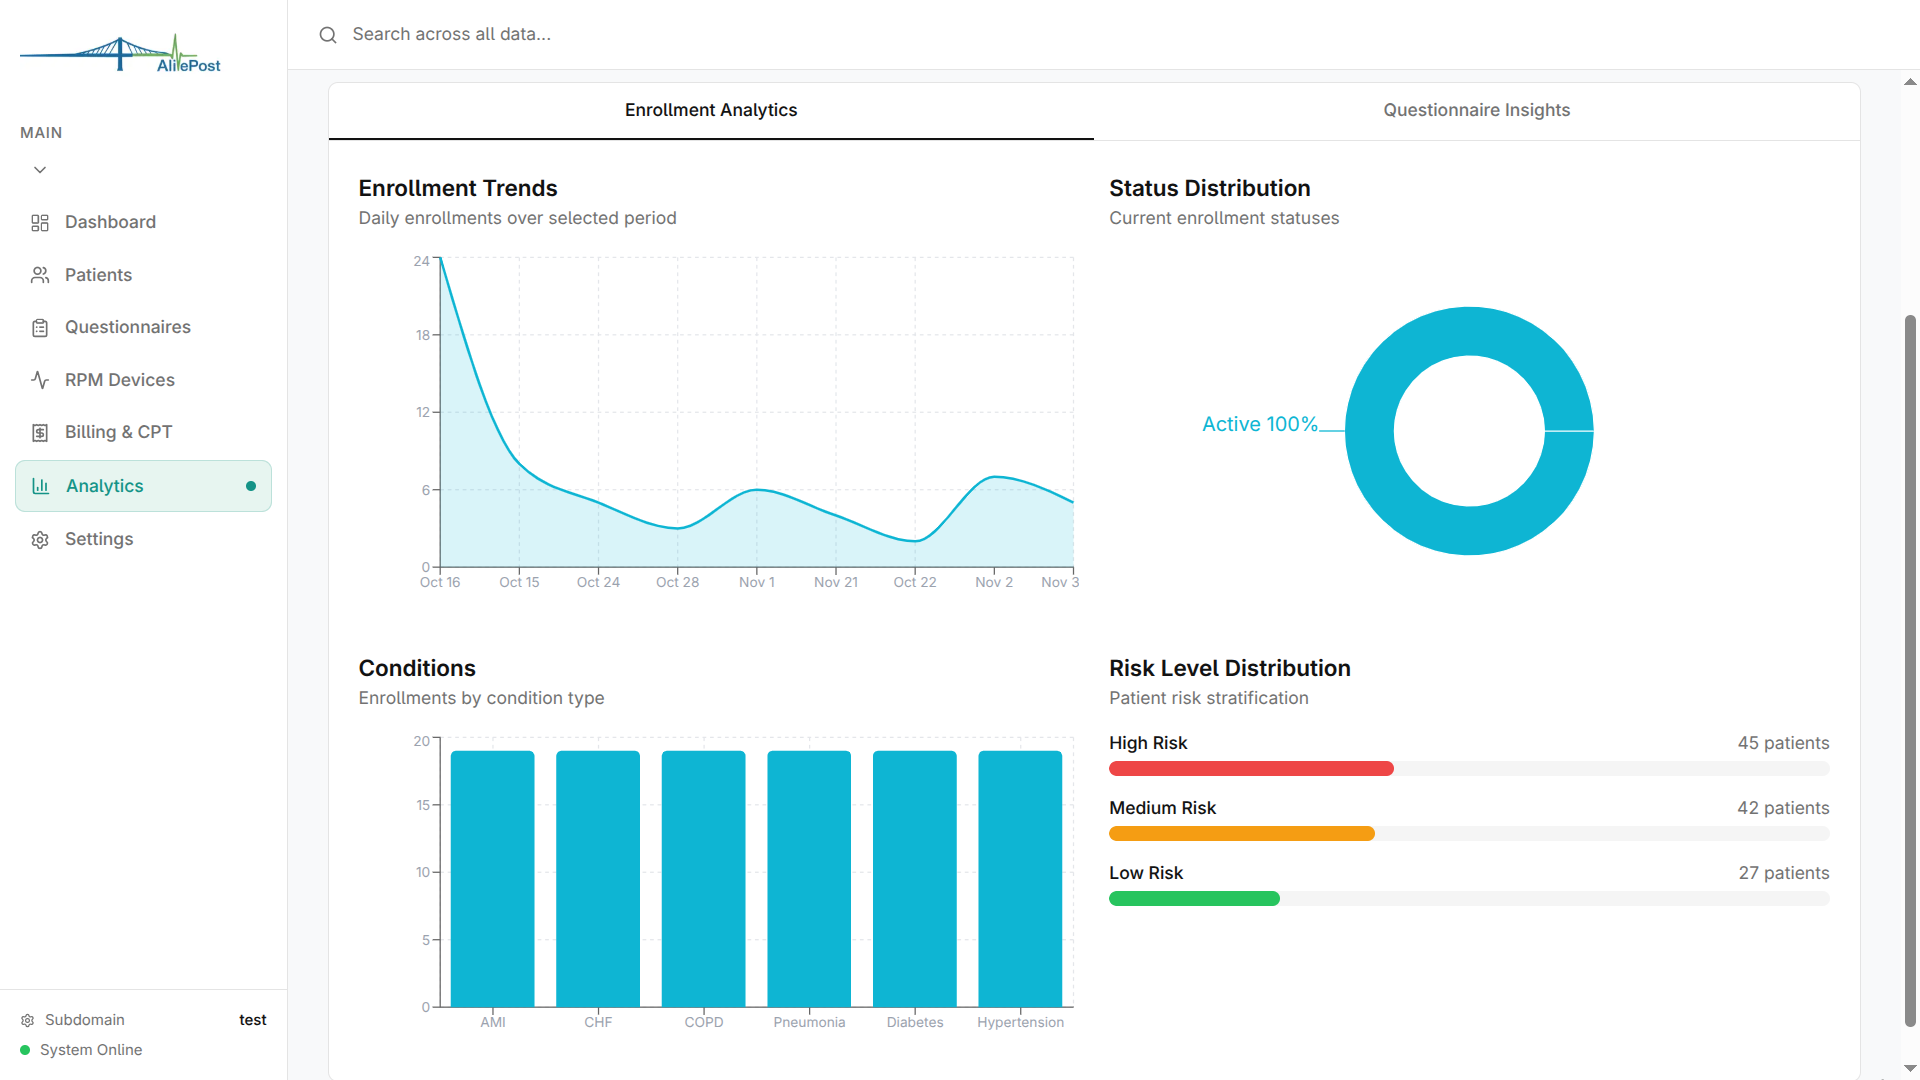Select the Dashboard icon in the sidebar
Screen dimensions: 1920x1080
[40, 222]
